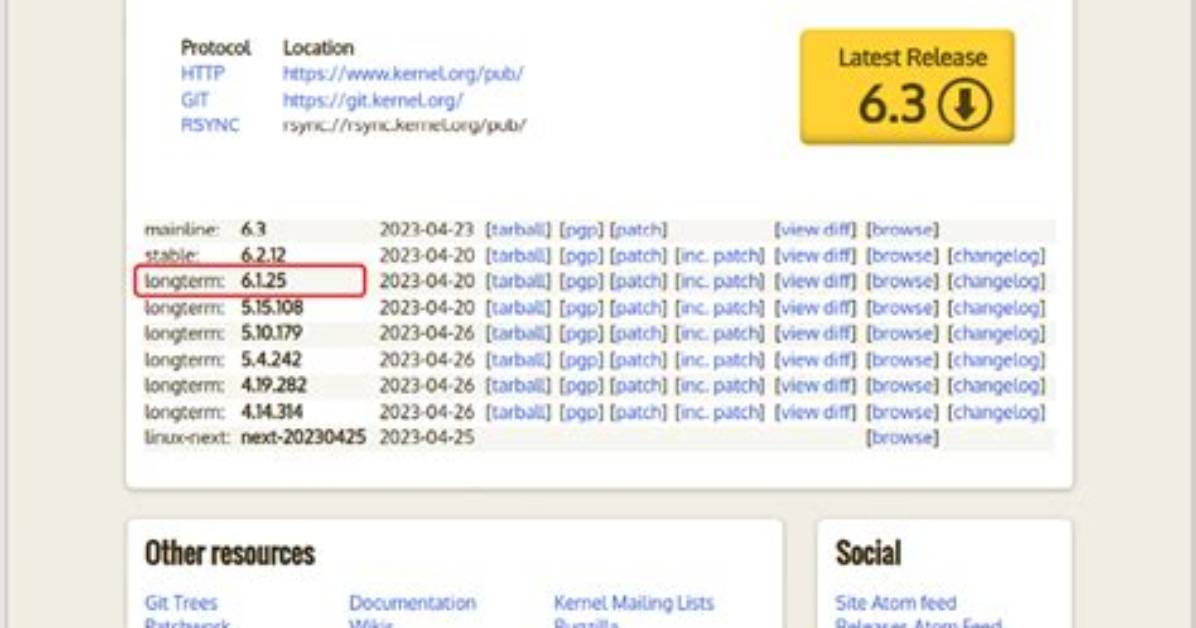Open the changelog for longterm 6.1.25

click(996, 281)
